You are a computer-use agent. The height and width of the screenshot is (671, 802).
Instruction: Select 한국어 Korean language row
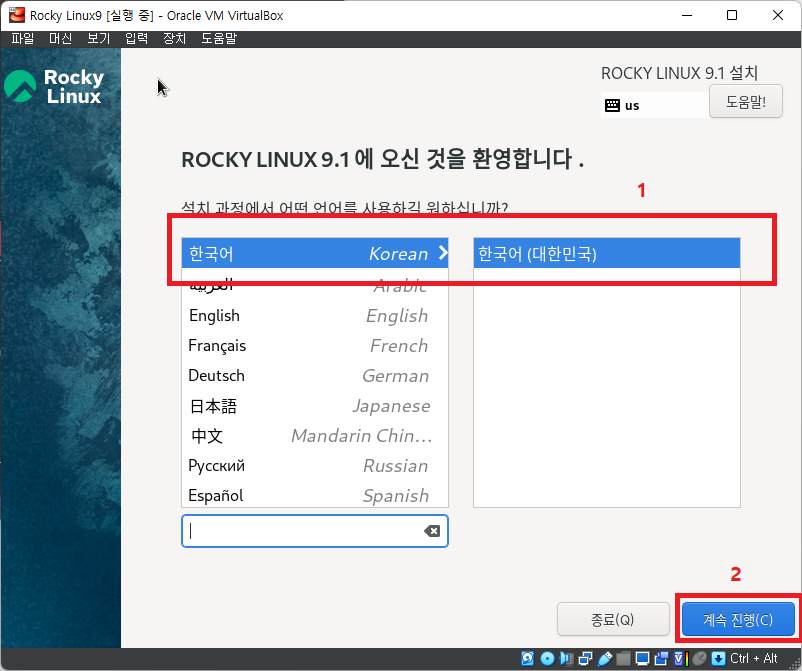[315, 253]
